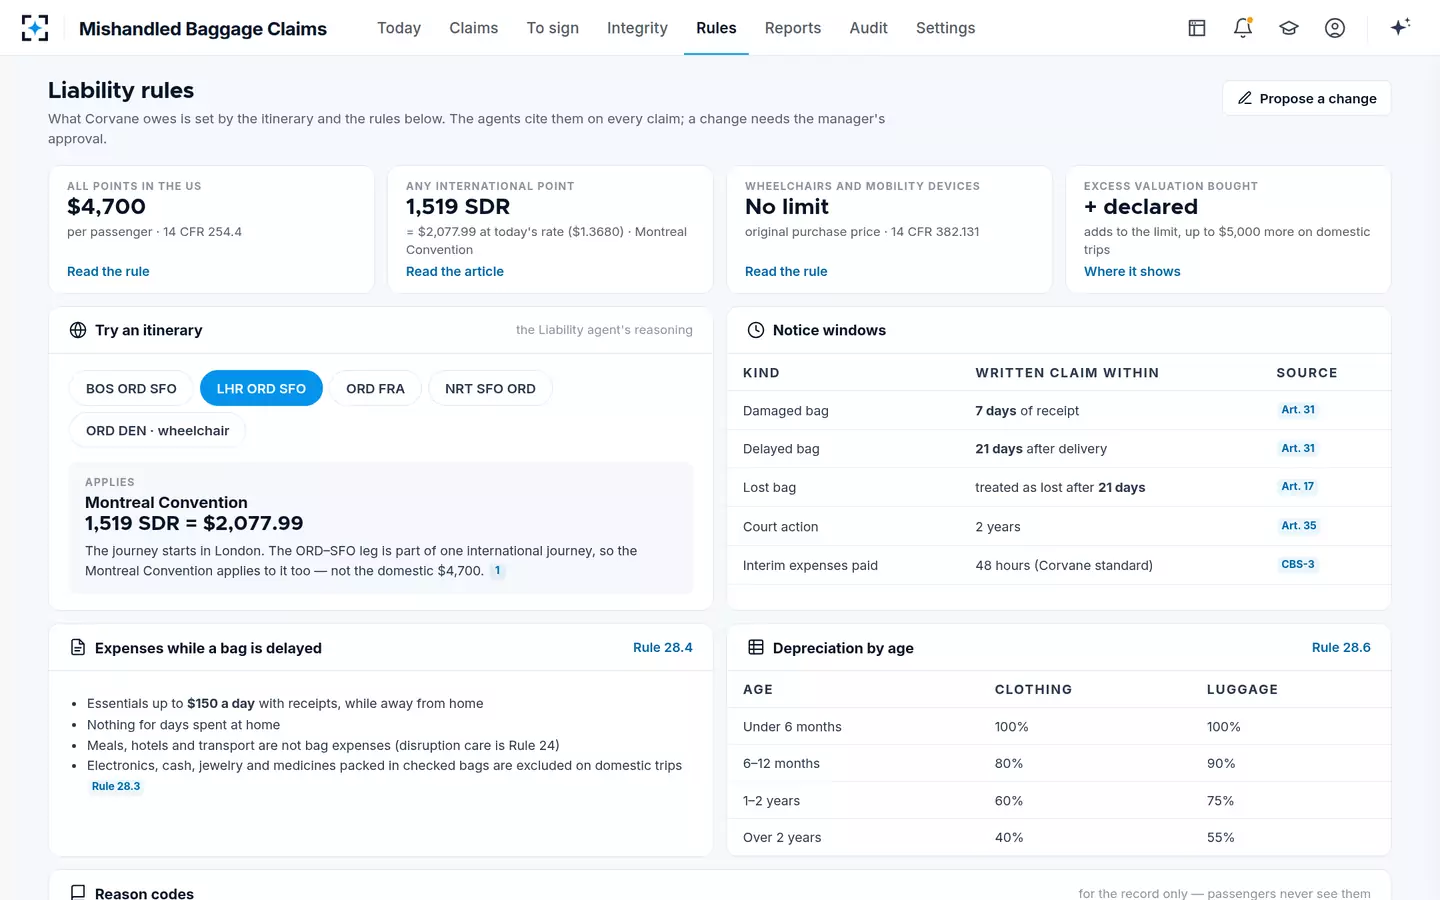Click the Over 2 years row label

click(x=782, y=838)
